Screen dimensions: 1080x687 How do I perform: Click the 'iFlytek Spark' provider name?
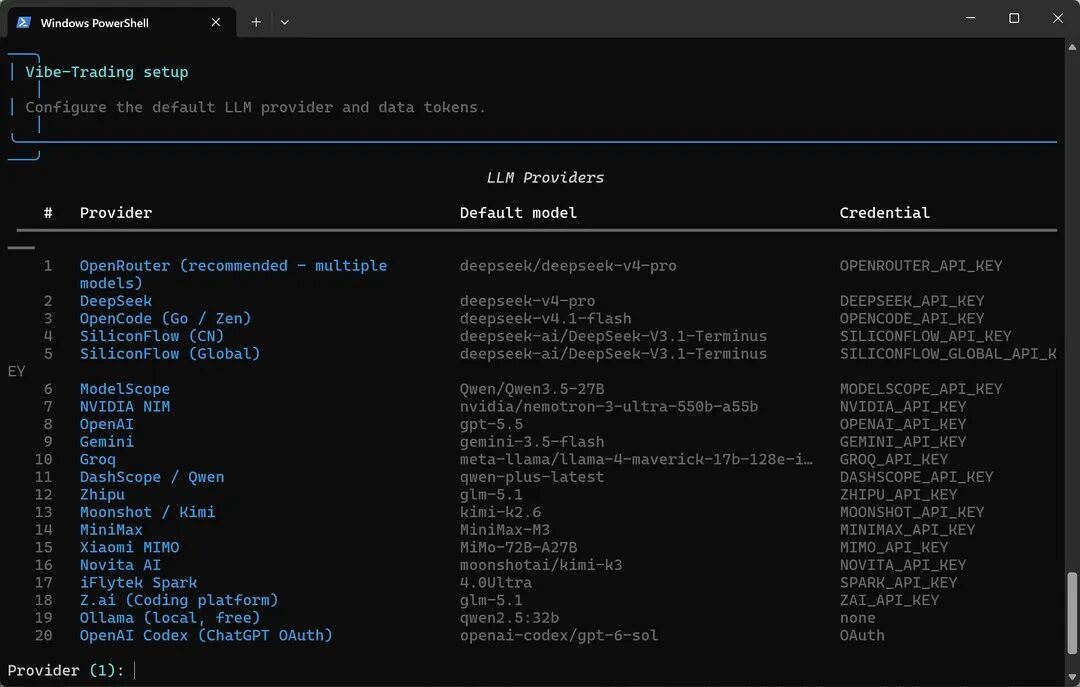coord(138,582)
